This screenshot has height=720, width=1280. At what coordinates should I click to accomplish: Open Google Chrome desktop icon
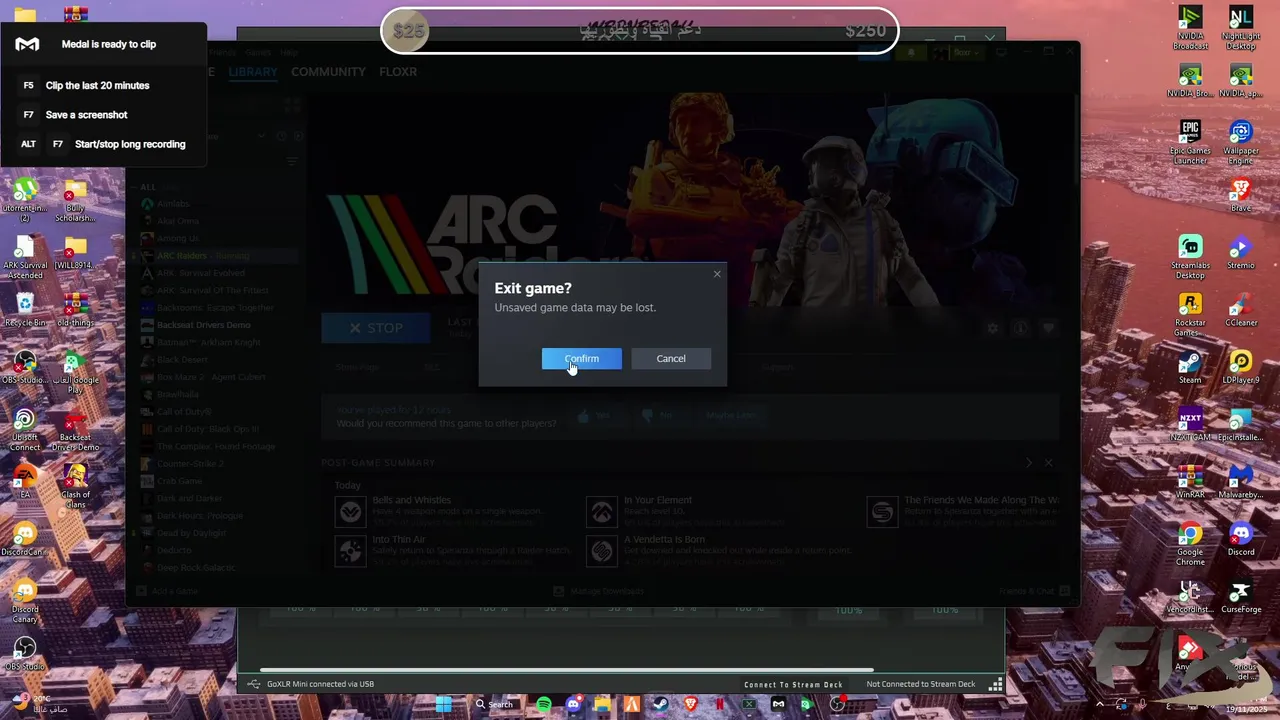(1190, 545)
